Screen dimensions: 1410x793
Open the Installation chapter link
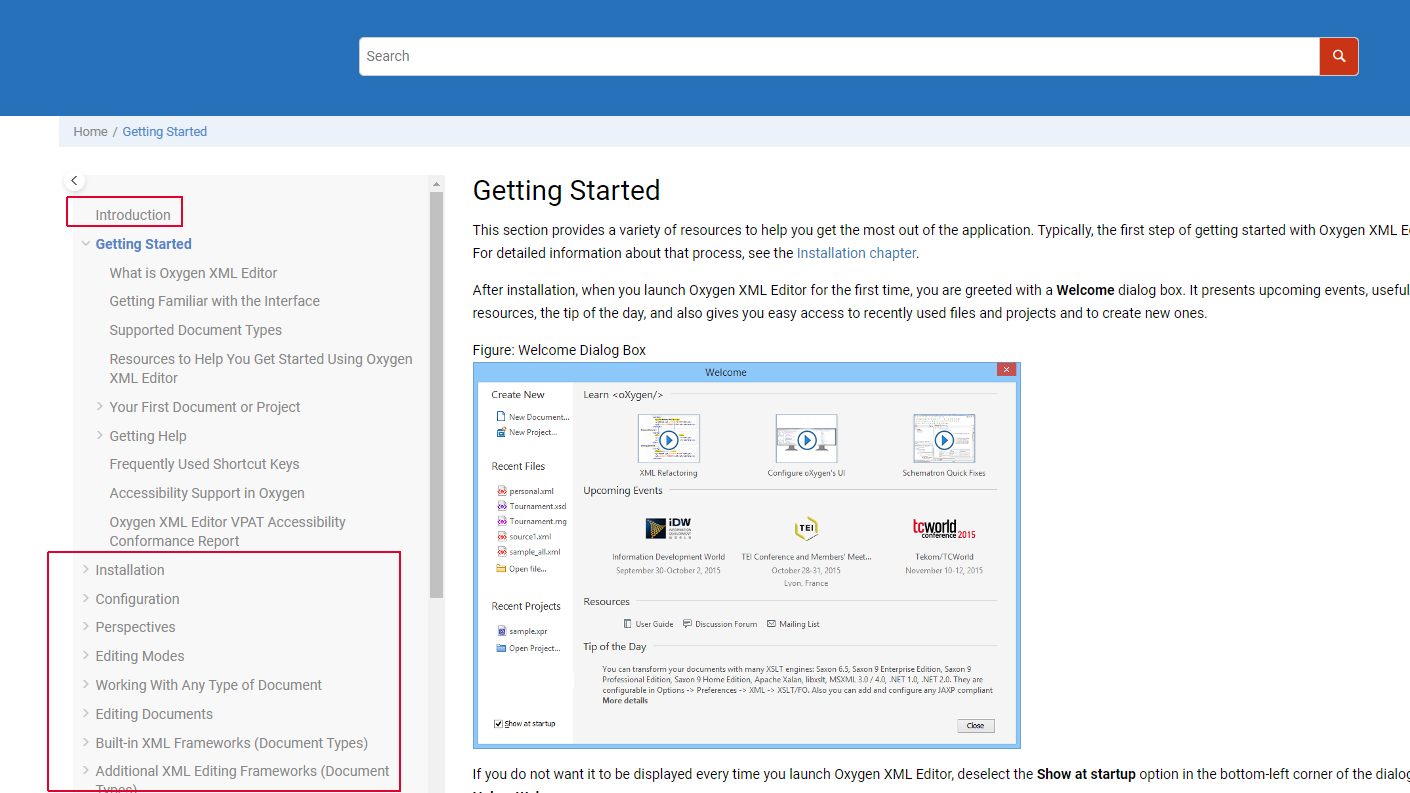click(856, 253)
